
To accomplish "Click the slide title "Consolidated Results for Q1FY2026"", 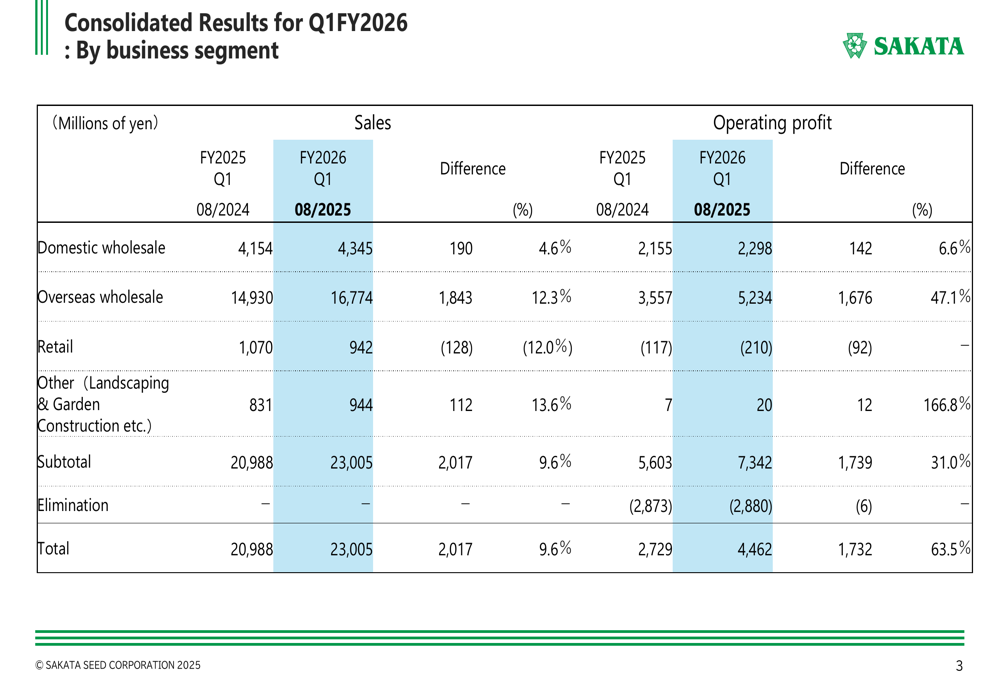I will tap(235, 22).
